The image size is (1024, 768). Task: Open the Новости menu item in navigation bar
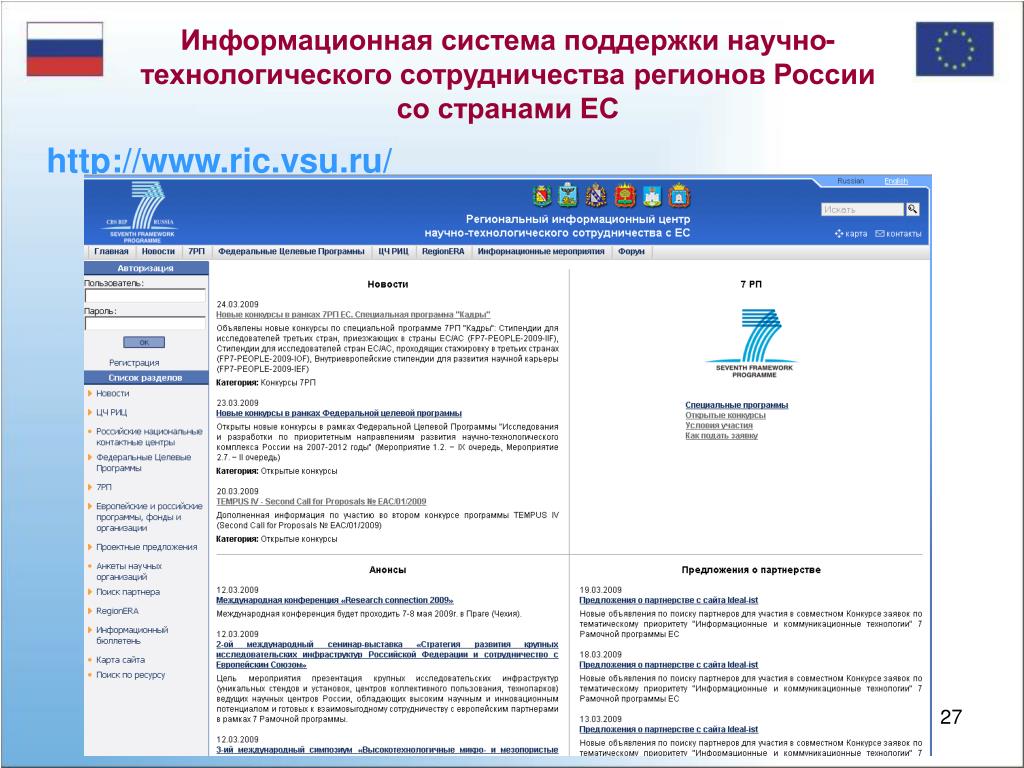[158, 251]
